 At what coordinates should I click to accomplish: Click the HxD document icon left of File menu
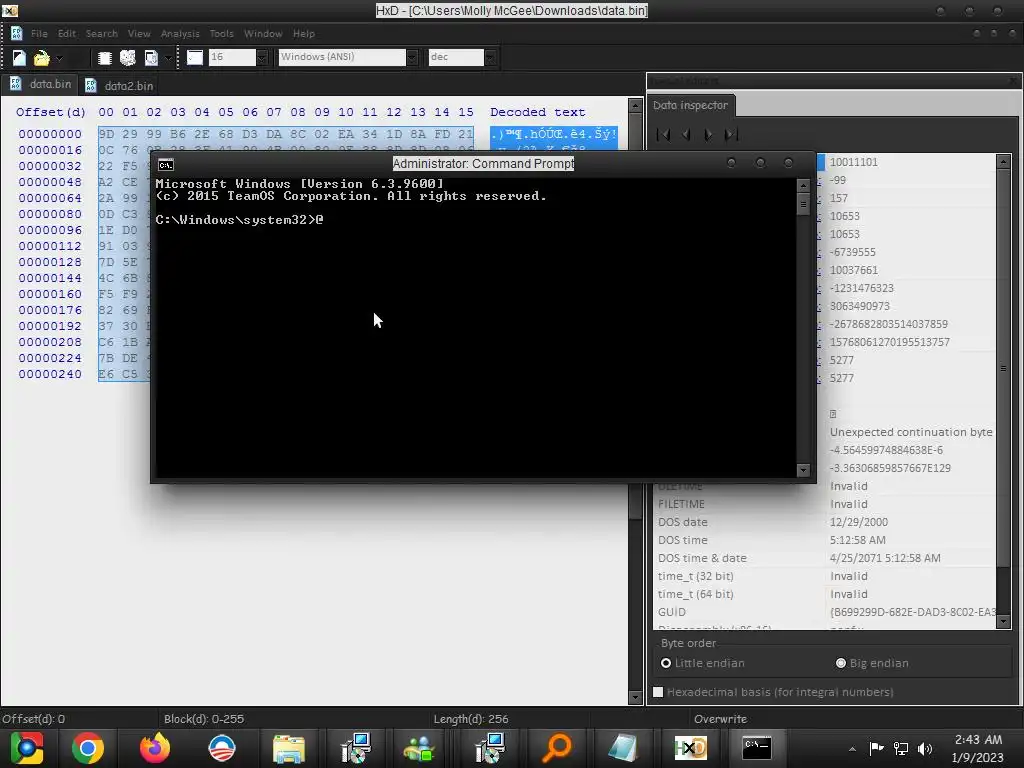(16, 33)
